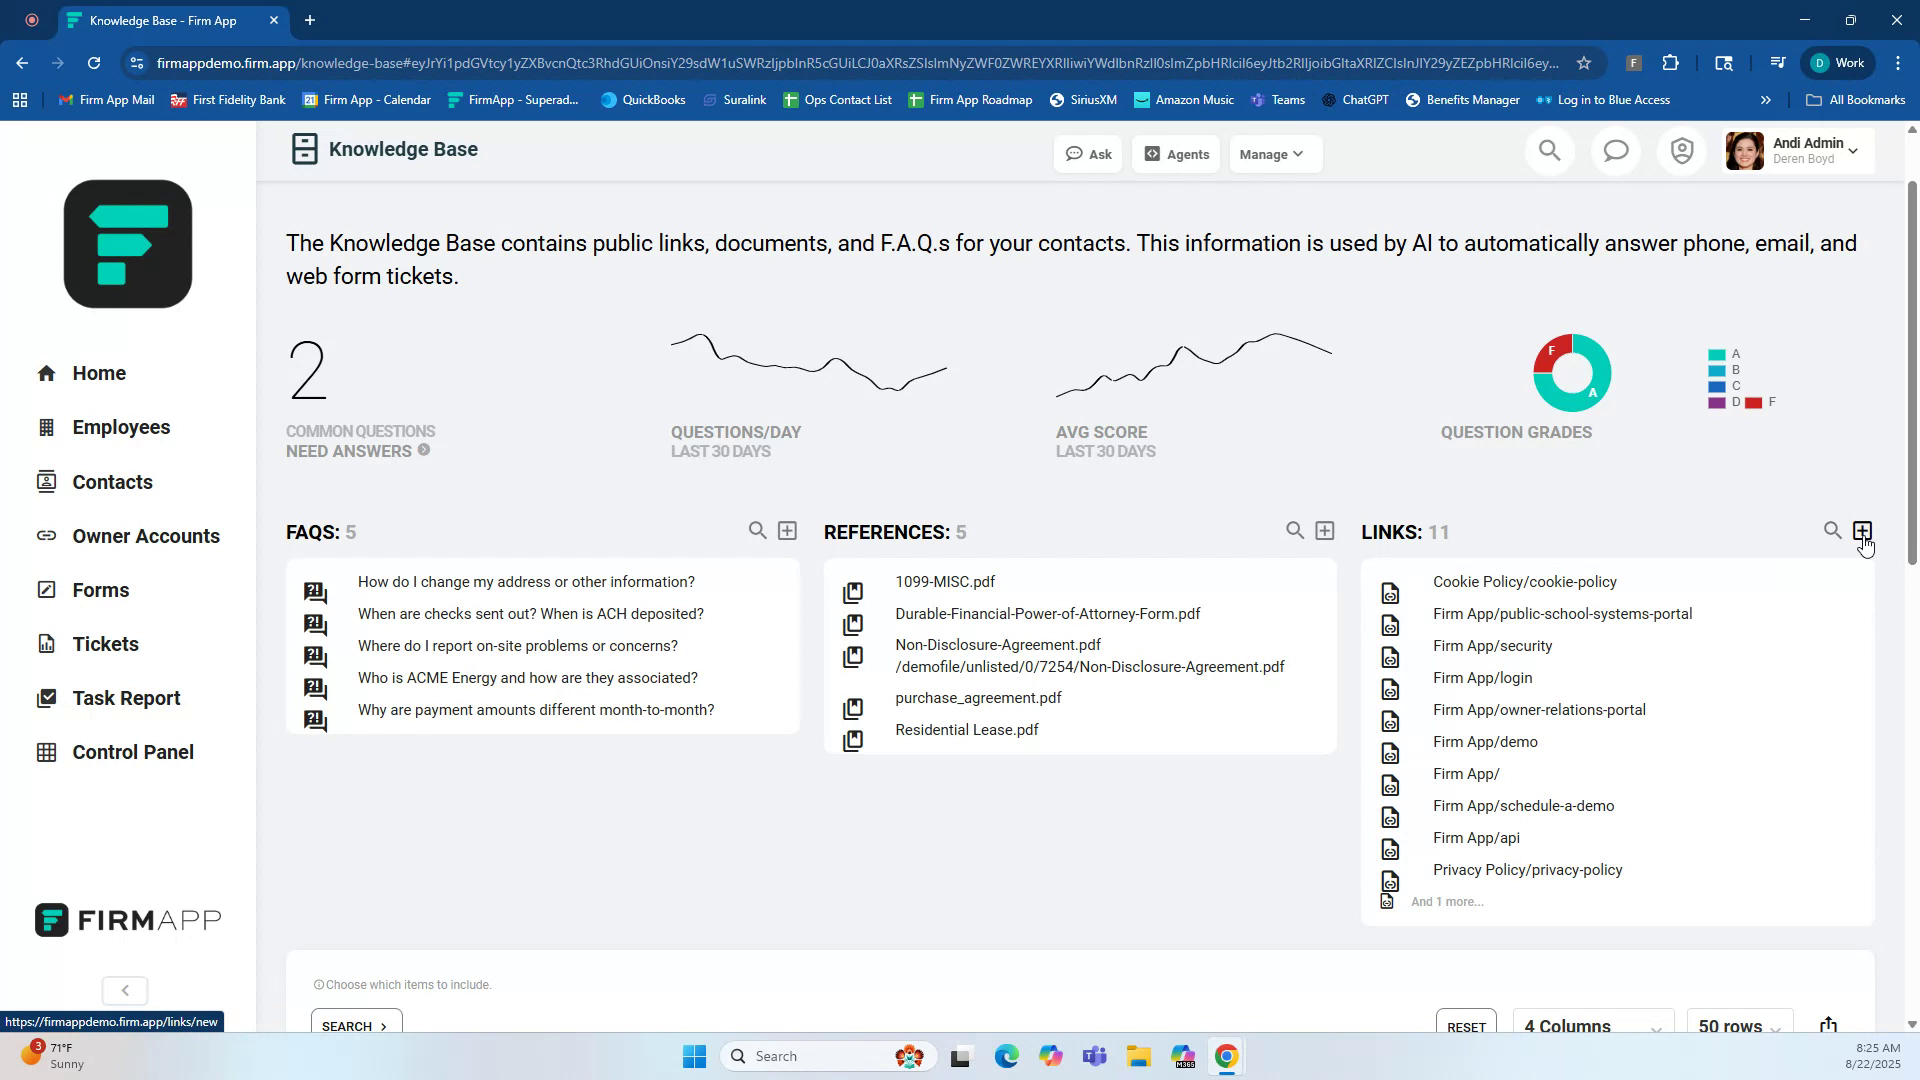
Task: Collapse the sidebar with the chevron control
Action: coord(124,990)
